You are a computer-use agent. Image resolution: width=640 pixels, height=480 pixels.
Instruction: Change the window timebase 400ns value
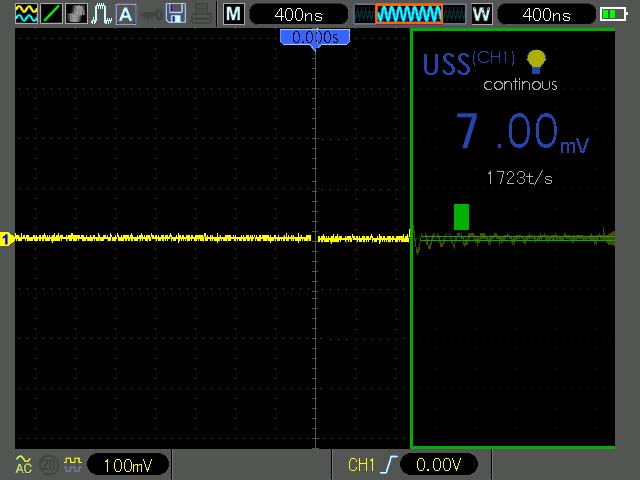point(547,15)
